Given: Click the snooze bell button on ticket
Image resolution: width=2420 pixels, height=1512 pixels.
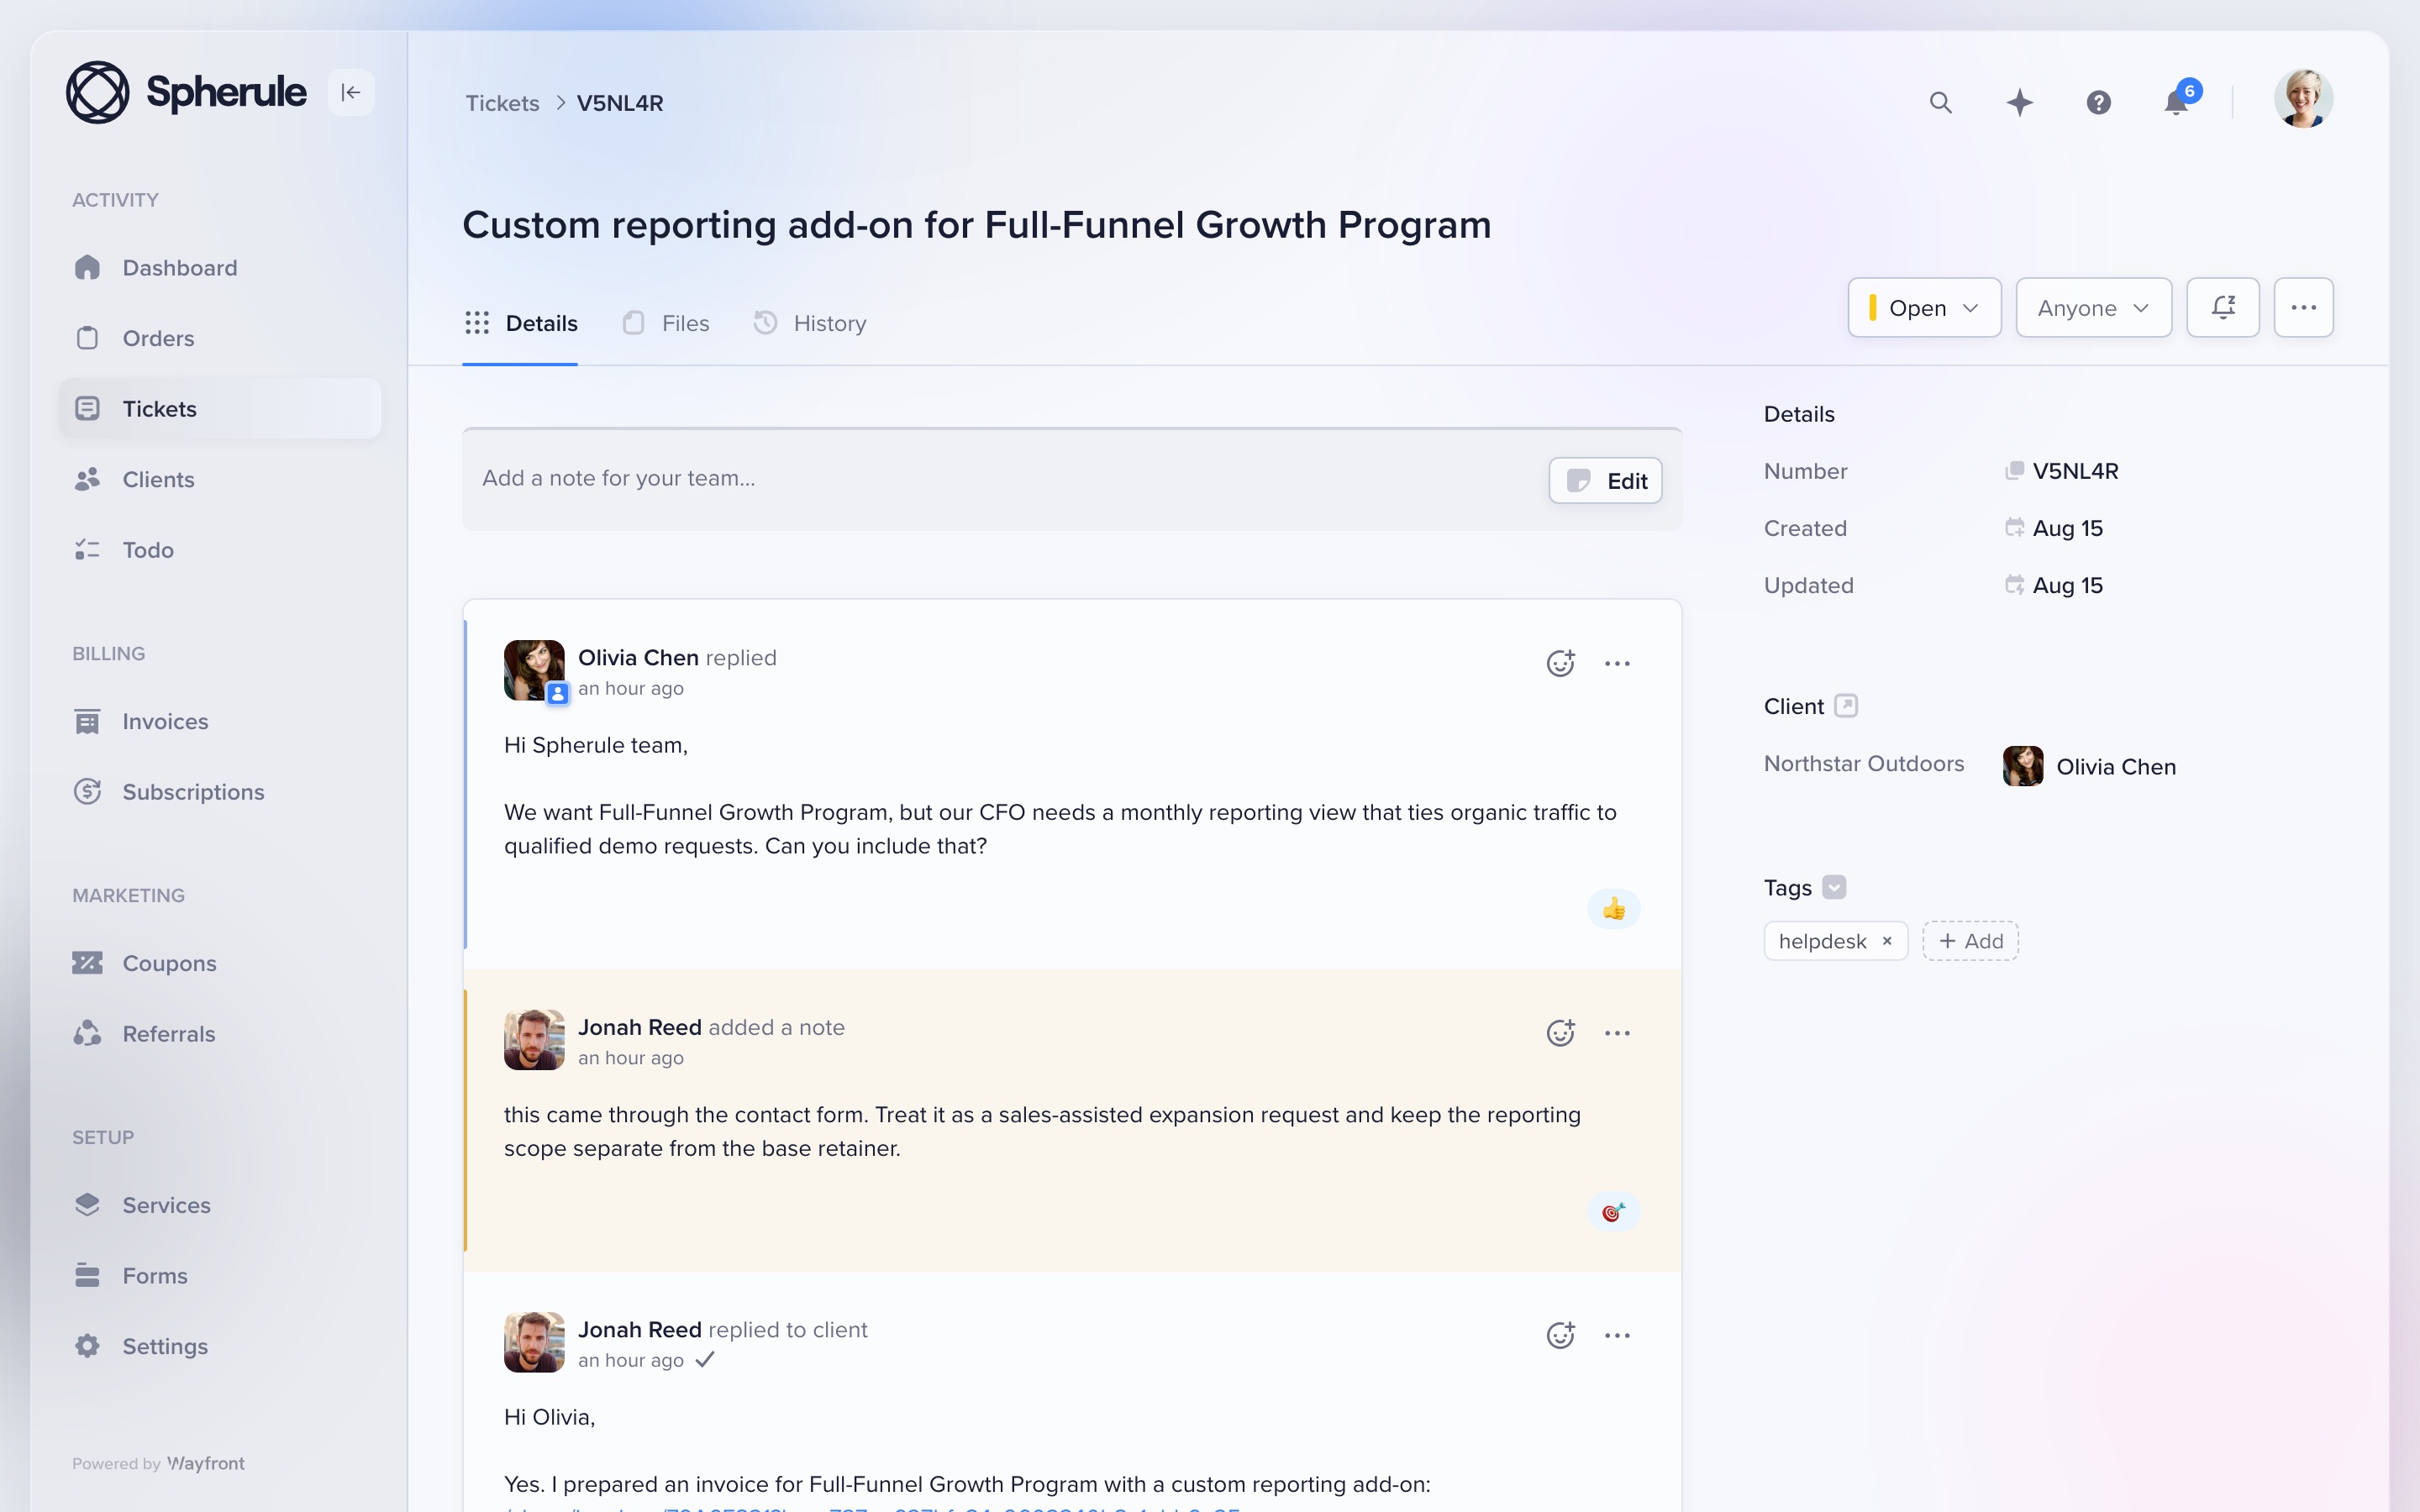Looking at the screenshot, I should (x=2222, y=308).
